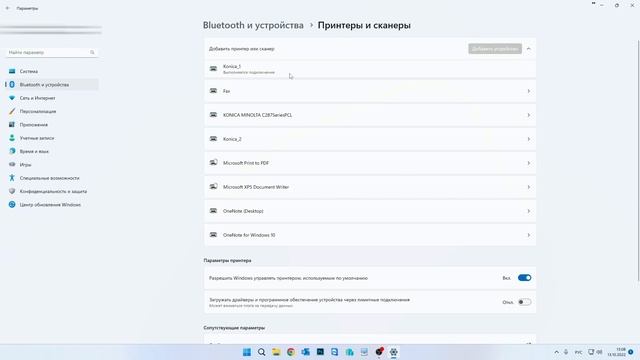This screenshot has width=640, height=360.
Task: Go back using the arrow in title bar
Action: pos(7,8)
